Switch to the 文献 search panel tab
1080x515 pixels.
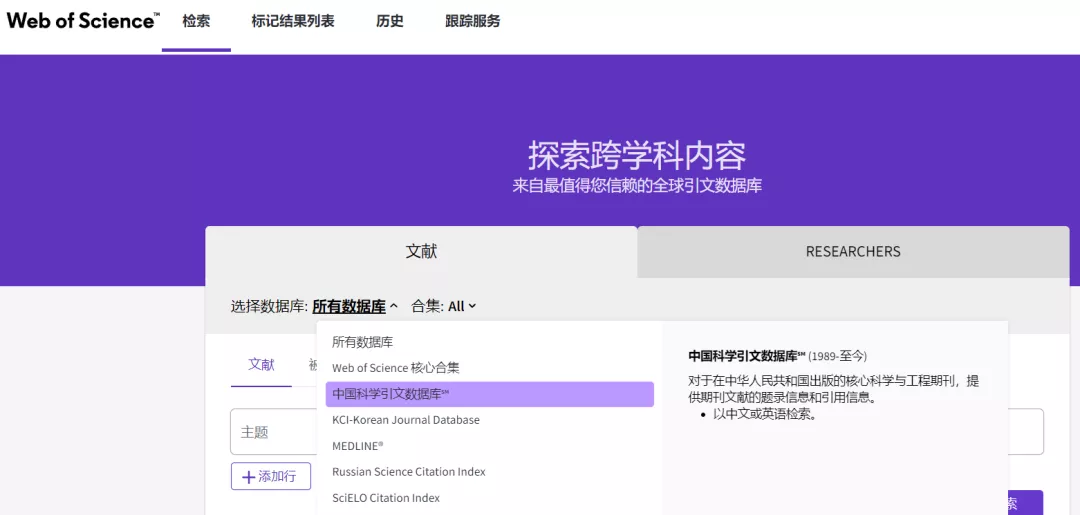[421, 252]
